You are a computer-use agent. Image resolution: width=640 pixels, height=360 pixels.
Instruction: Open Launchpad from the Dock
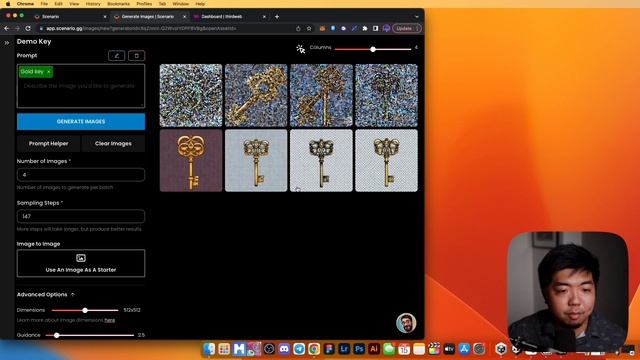pyautogui.click(x=224, y=349)
